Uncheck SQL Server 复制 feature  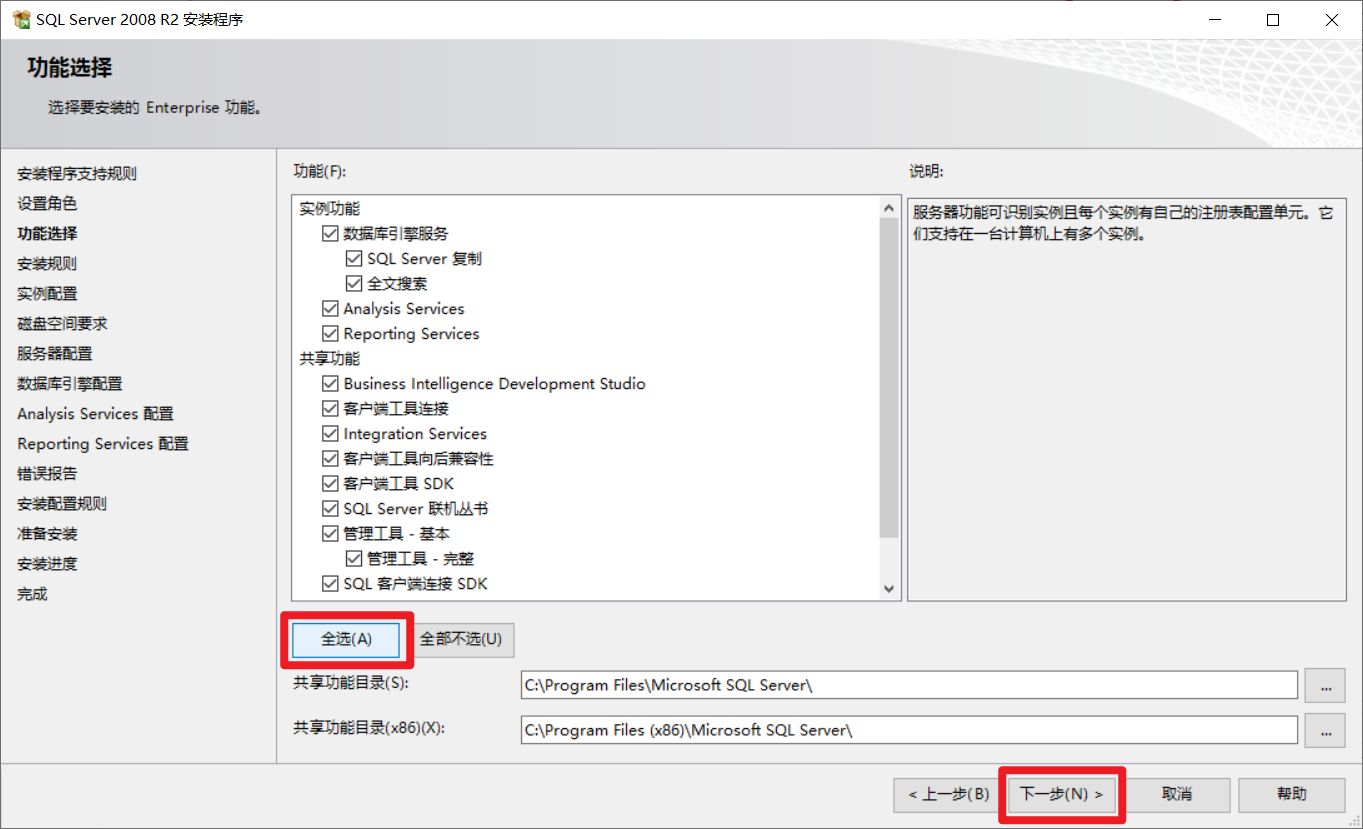tap(354, 259)
